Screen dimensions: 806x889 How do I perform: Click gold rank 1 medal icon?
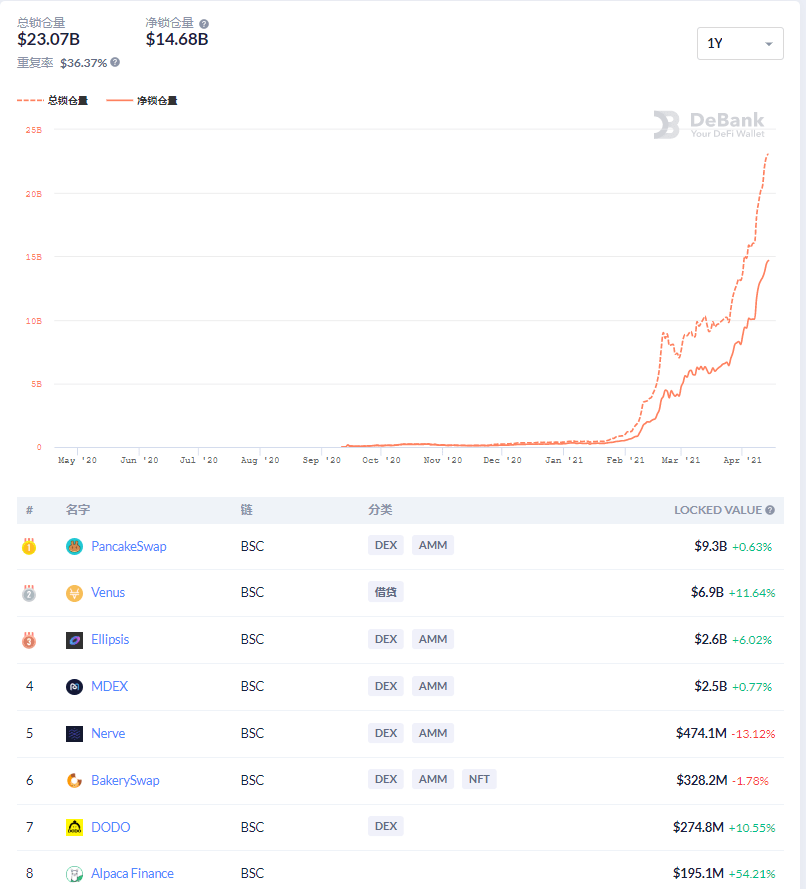[x=29, y=546]
